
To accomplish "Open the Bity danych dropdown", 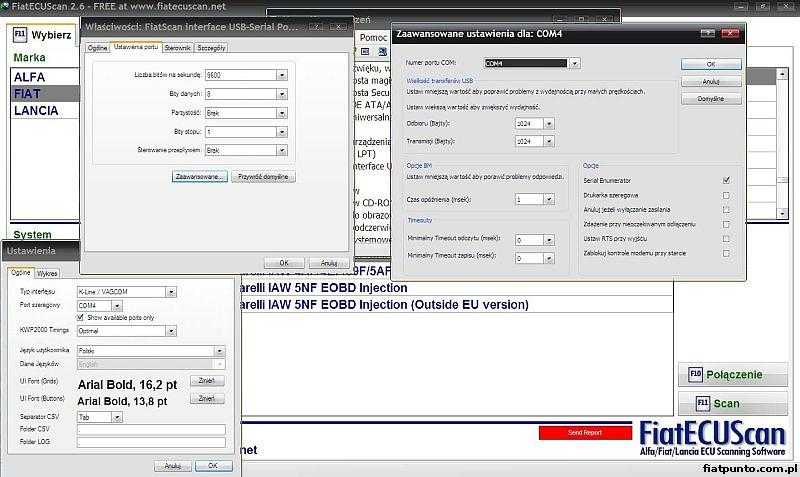I will pos(282,94).
